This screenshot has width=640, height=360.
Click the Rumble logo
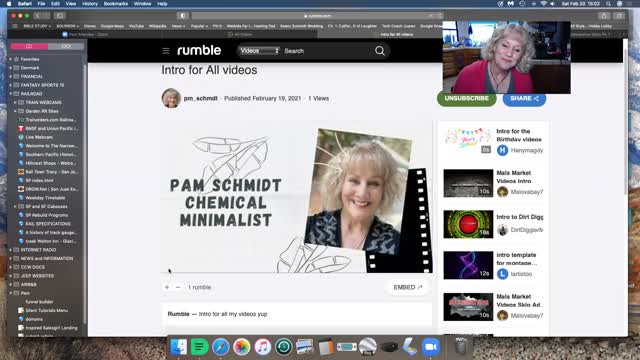(199, 50)
